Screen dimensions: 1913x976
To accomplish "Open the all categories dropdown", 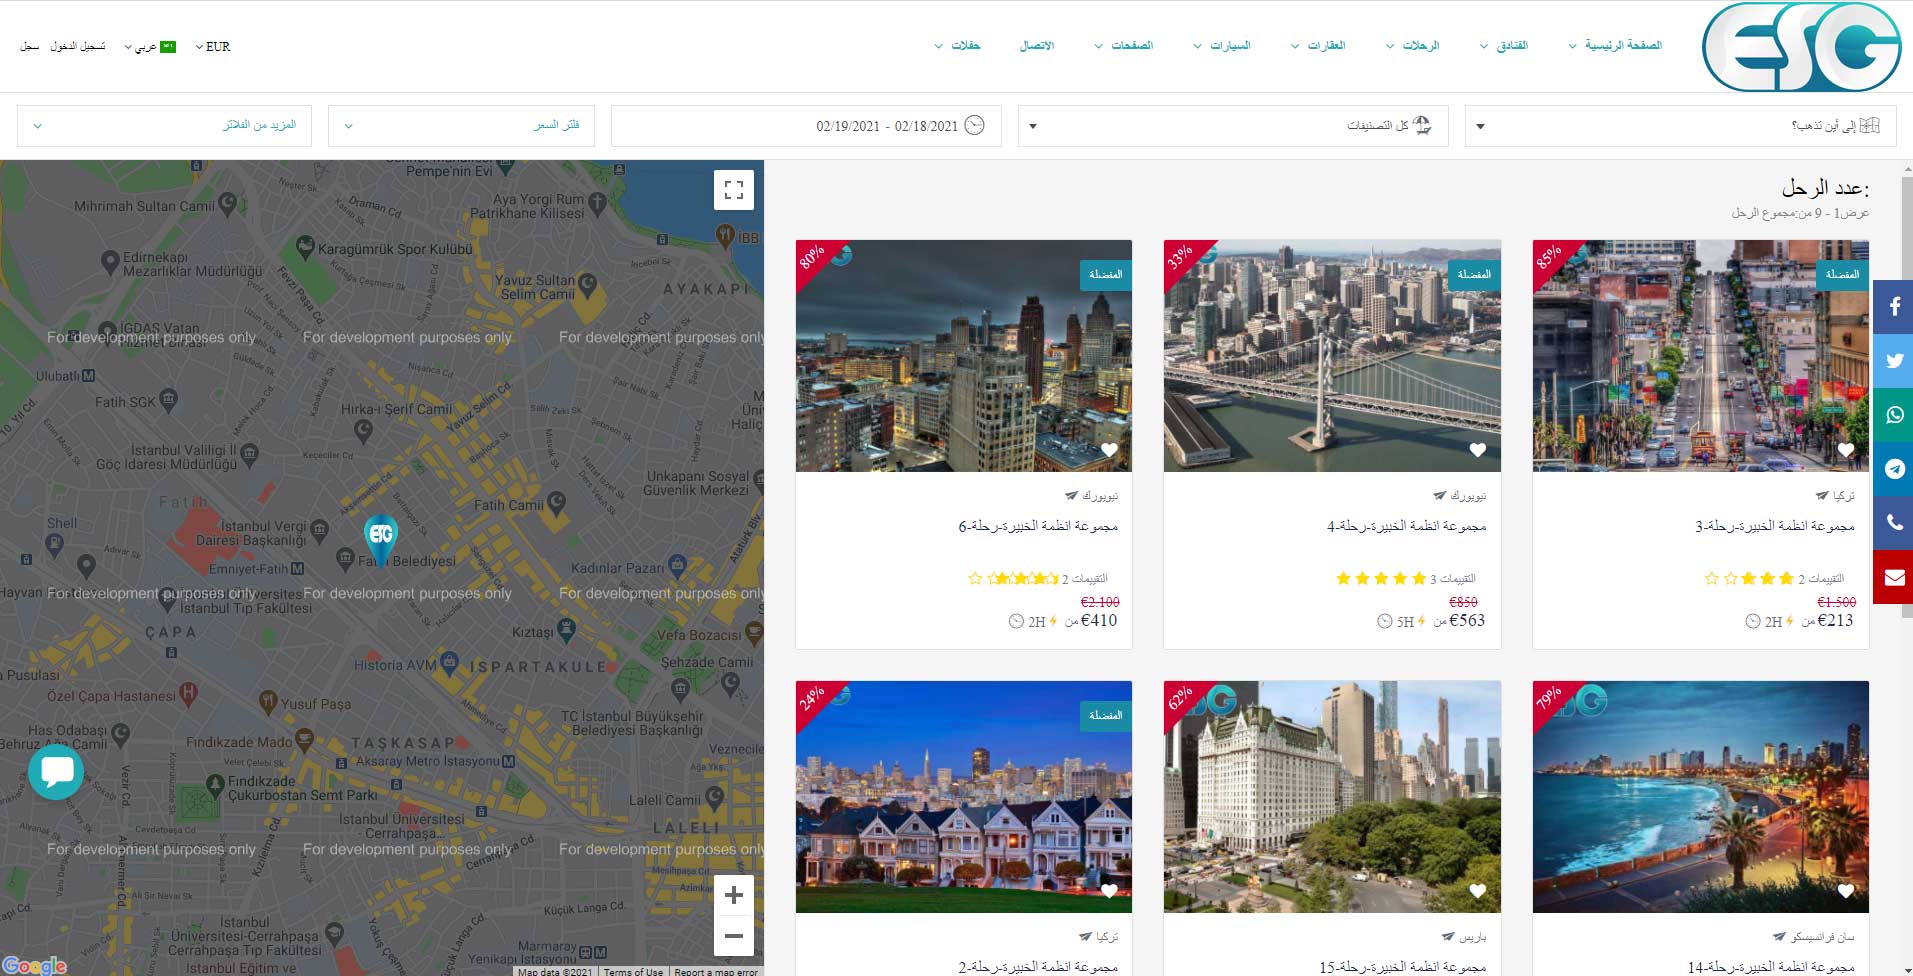I will [1232, 126].
